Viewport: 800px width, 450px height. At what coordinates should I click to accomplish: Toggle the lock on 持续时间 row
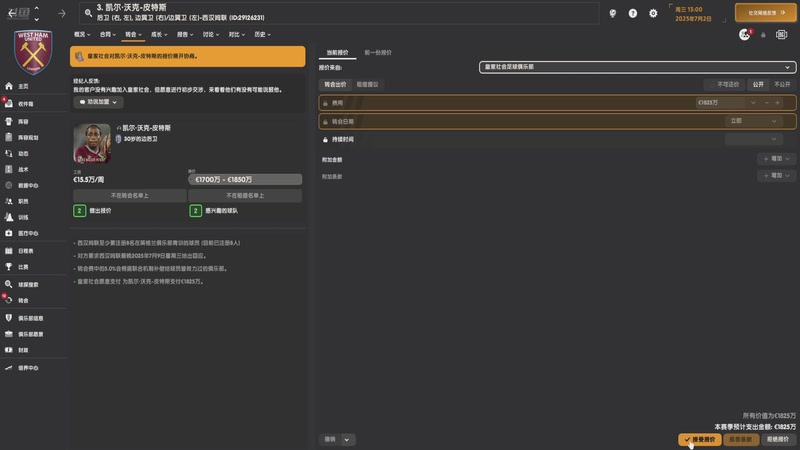[326, 139]
